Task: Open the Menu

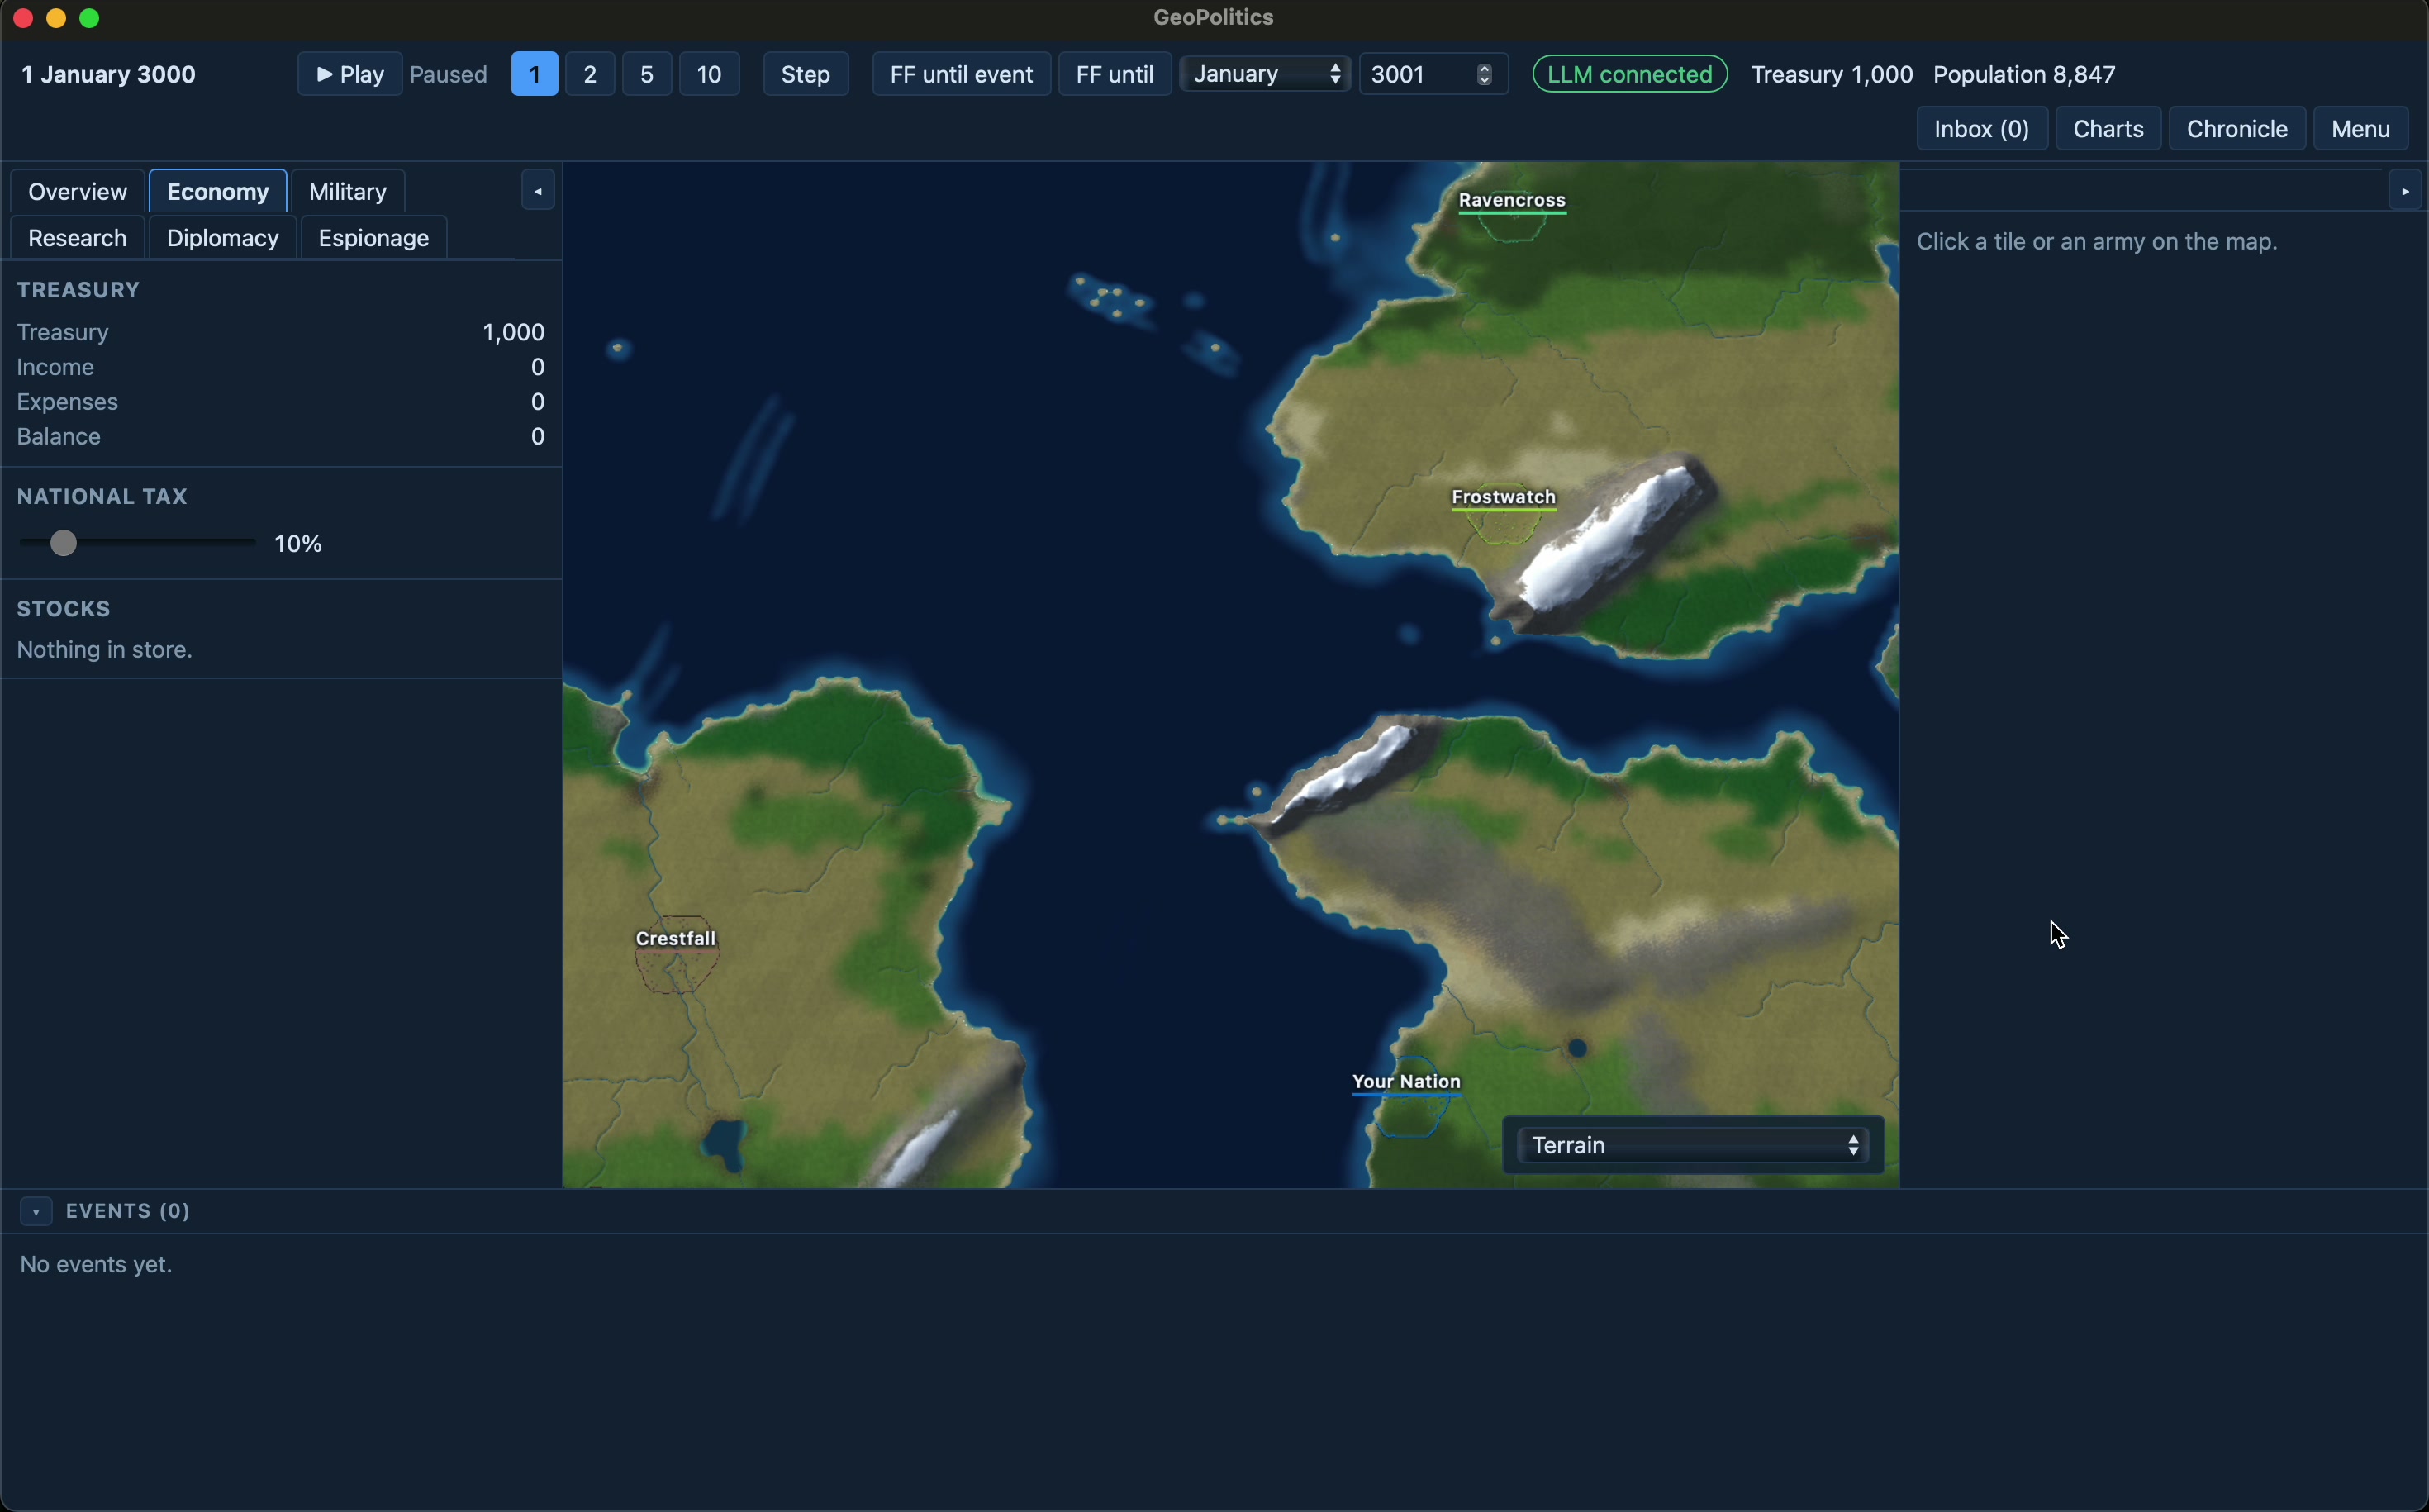Action: (2360, 129)
